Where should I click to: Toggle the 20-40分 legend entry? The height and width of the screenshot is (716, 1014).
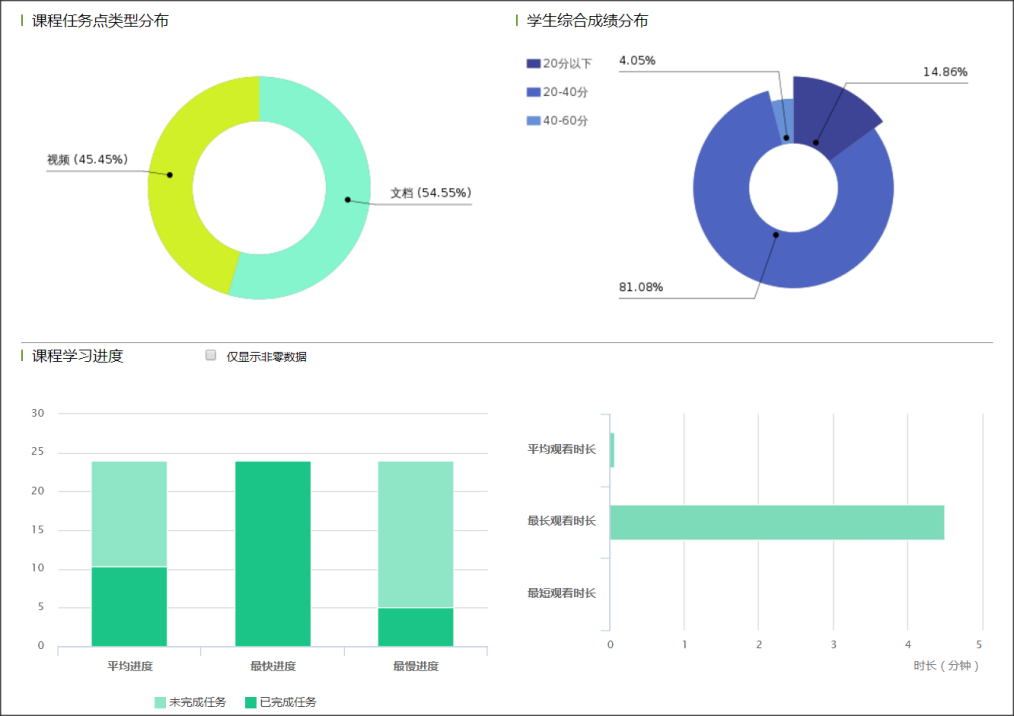pyautogui.click(x=557, y=92)
